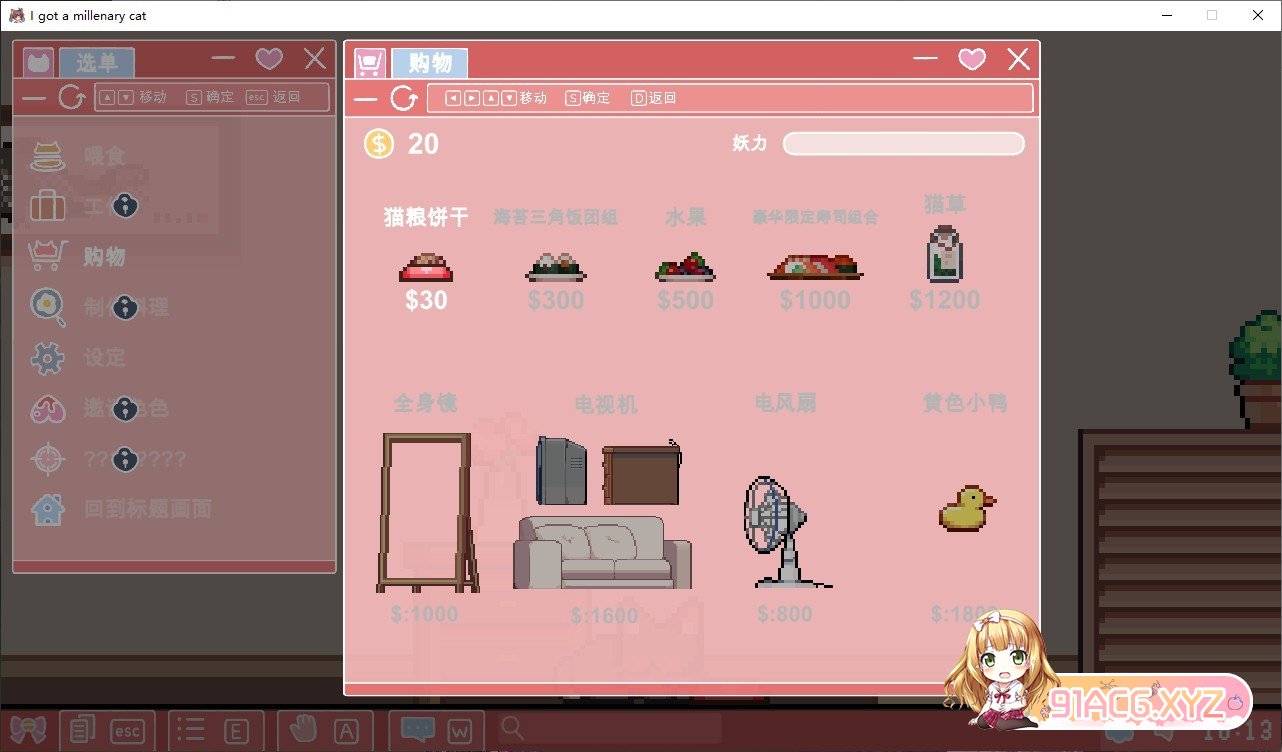Click the hand action button on bottom bar
The height and width of the screenshot is (752, 1282).
[x=296, y=731]
